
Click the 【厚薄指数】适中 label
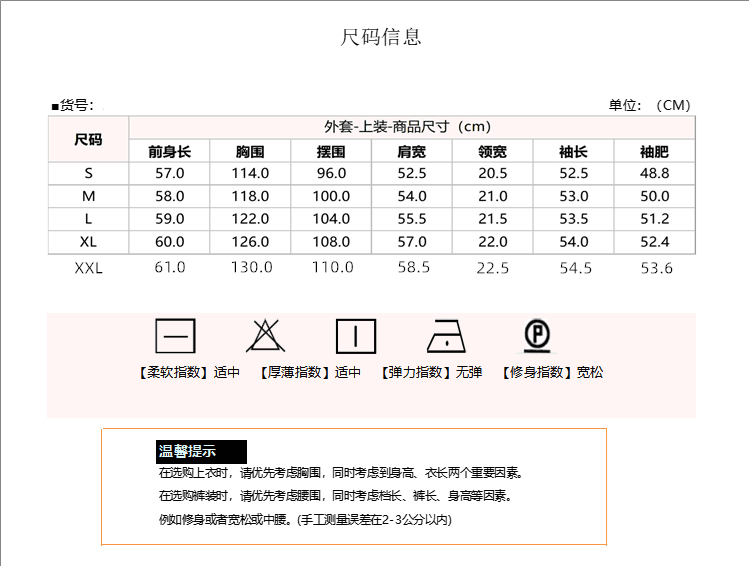(310, 372)
